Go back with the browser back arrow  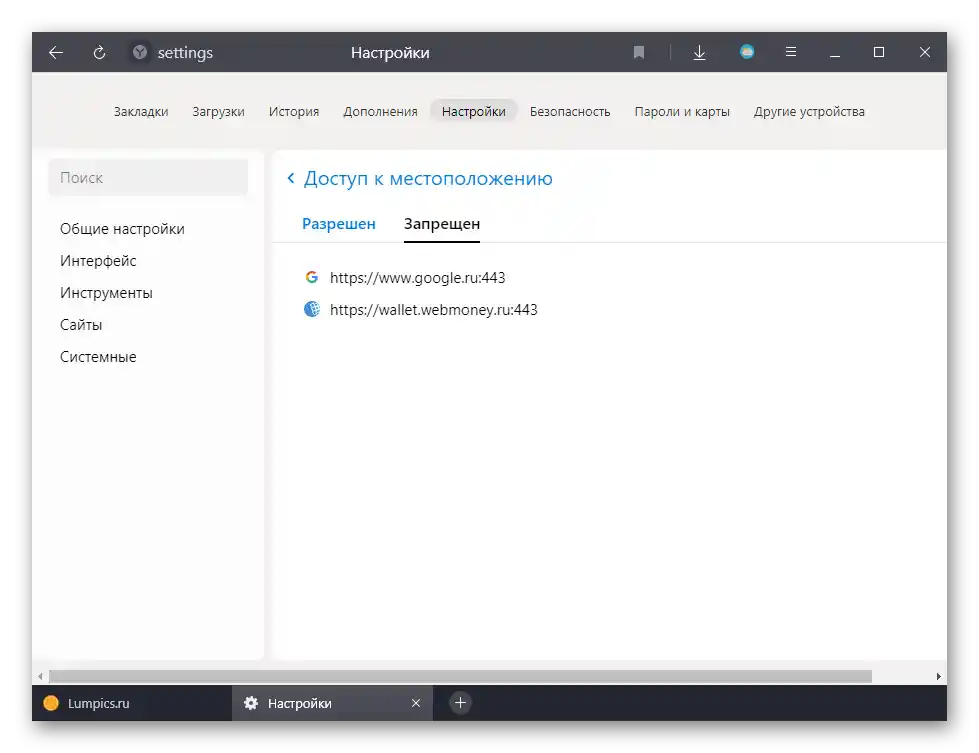pyautogui.click(x=56, y=52)
